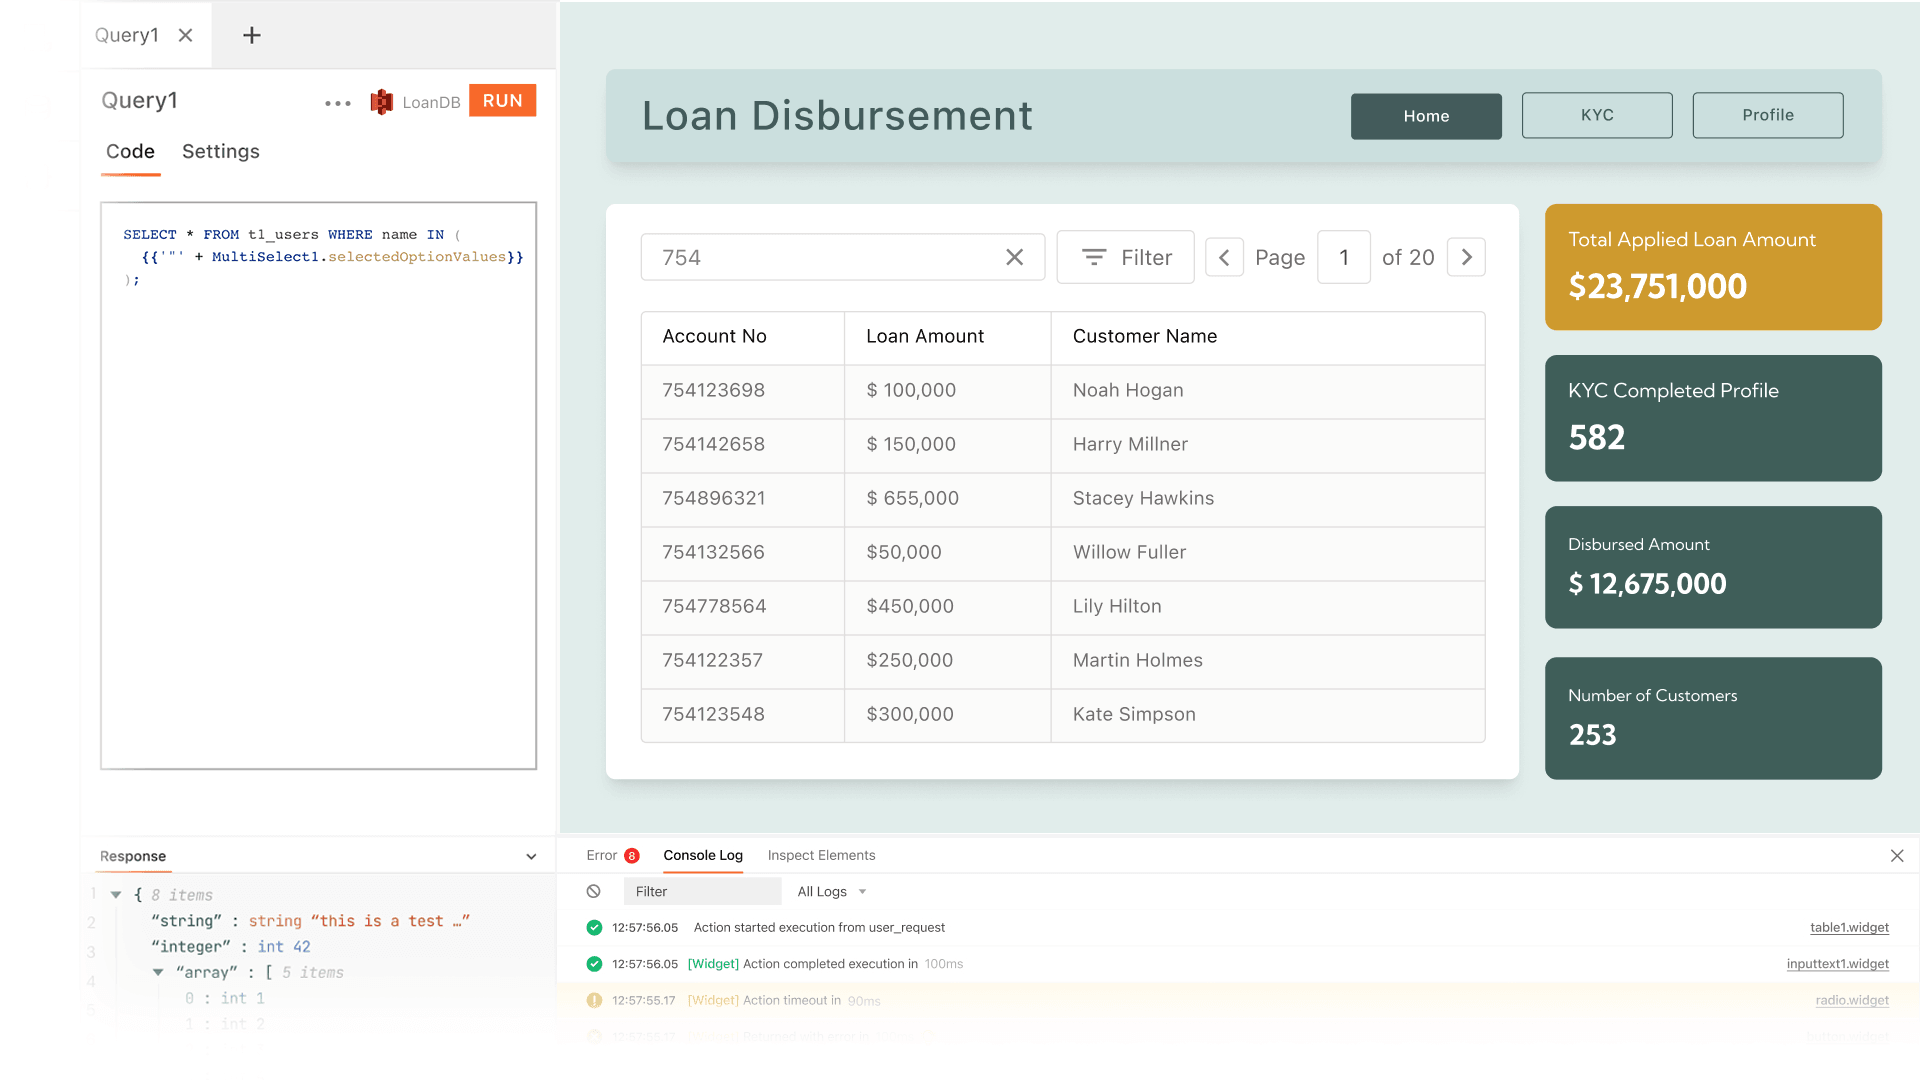The width and height of the screenshot is (1920, 1080).
Task: Clear the 754 search with the X icon
Action: click(x=1015, y=257)
